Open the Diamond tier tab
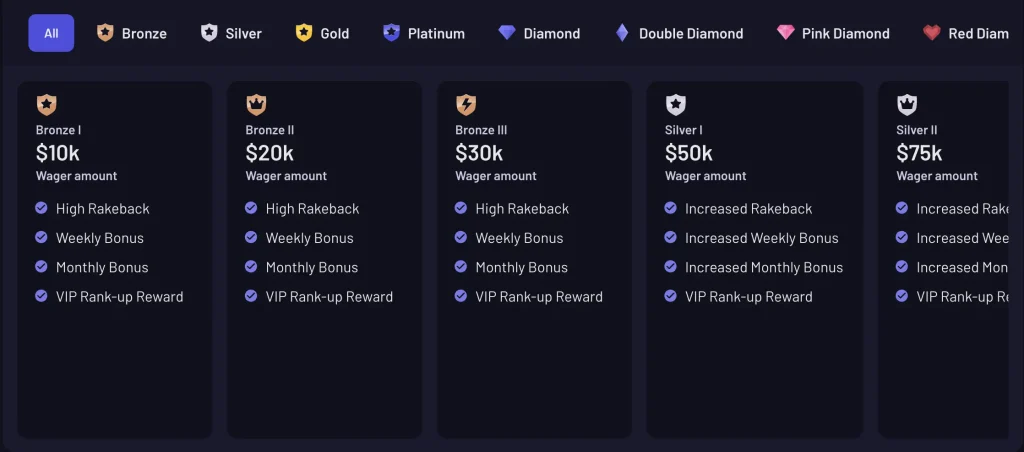The height and width of the screenshot is (452, 1024). pyautogui.click(x=539, y=33)
